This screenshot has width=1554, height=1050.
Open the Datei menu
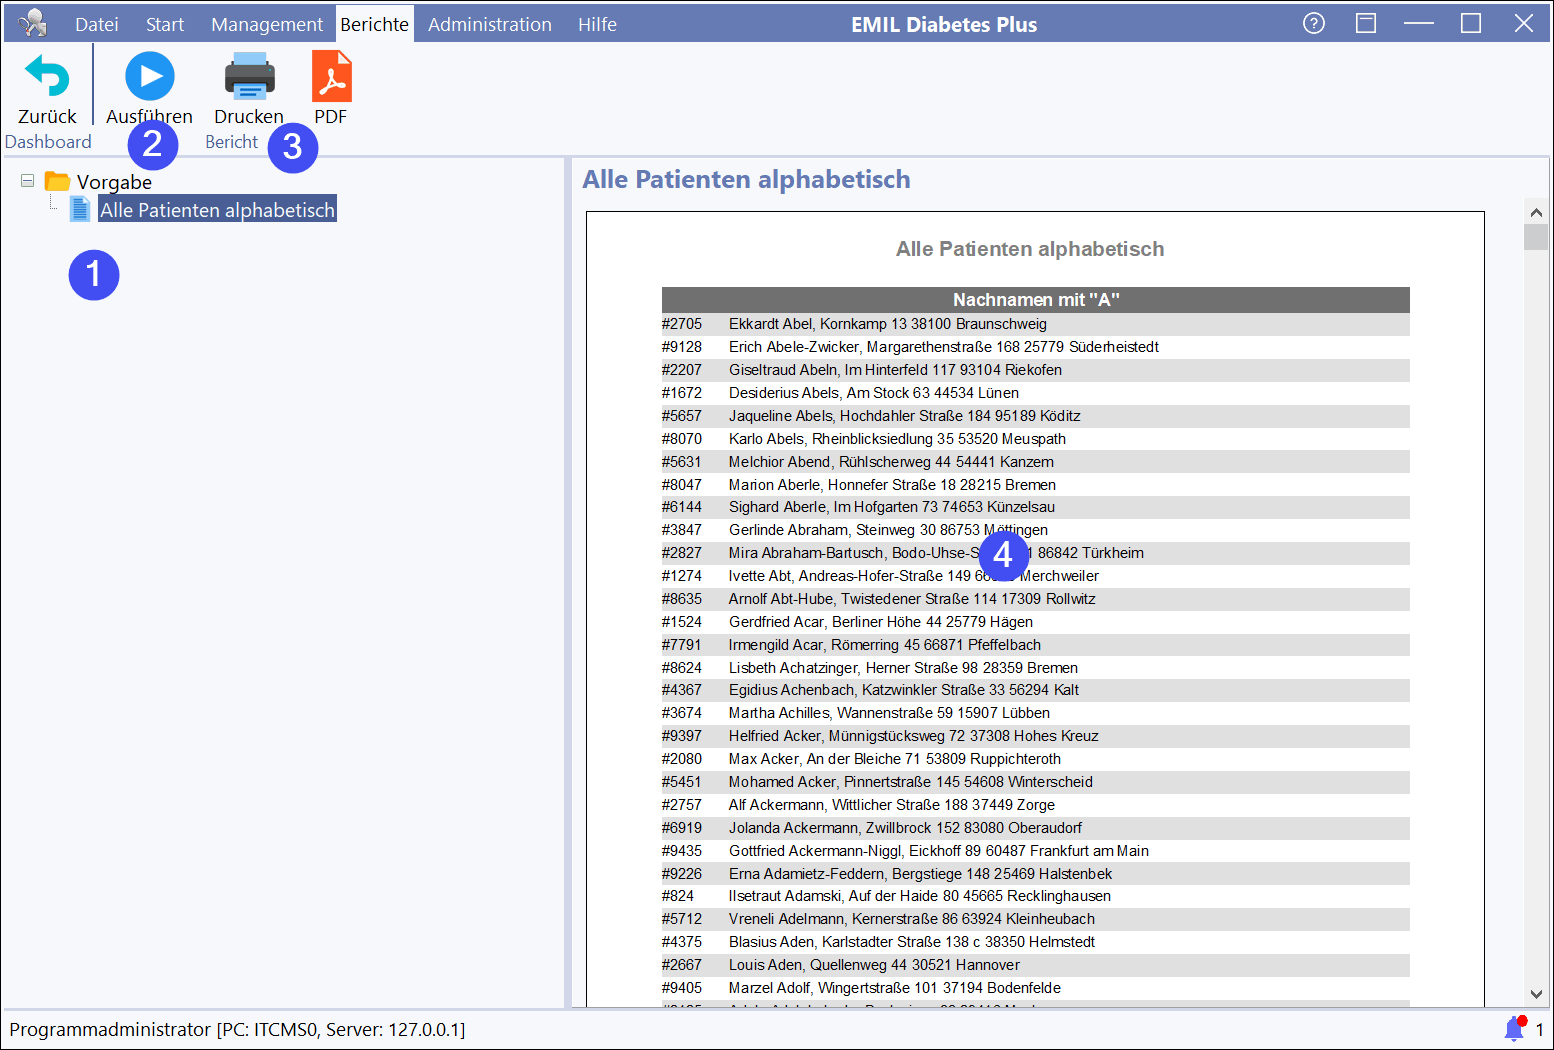[x=96, y=24]
